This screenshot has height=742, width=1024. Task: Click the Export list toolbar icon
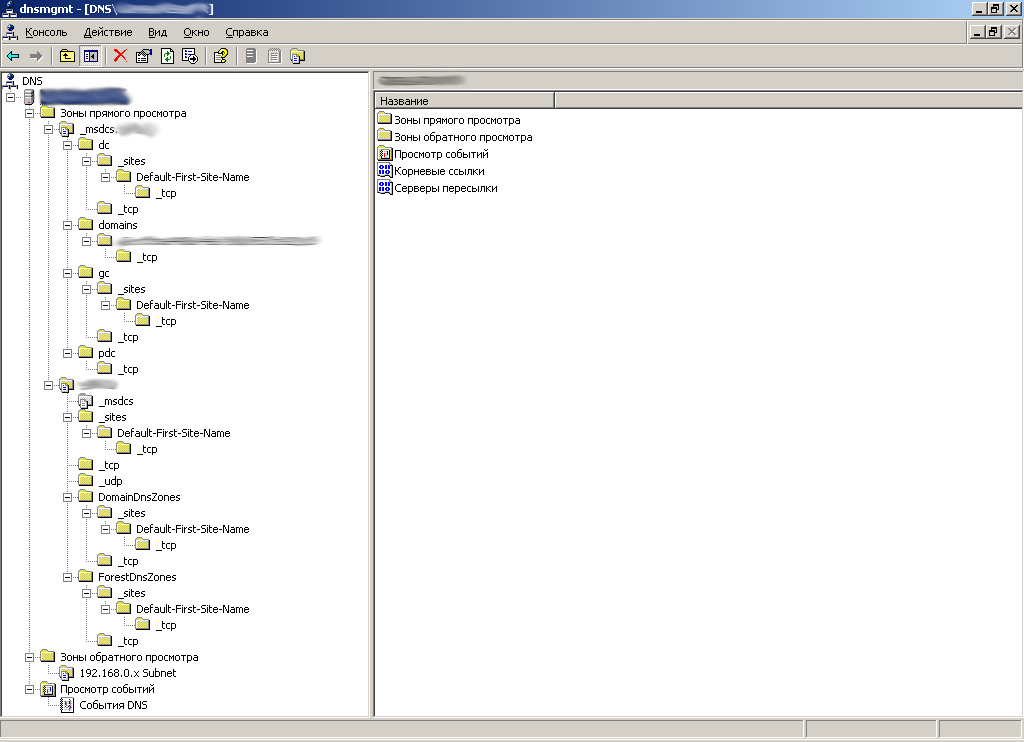coord(190,56)
